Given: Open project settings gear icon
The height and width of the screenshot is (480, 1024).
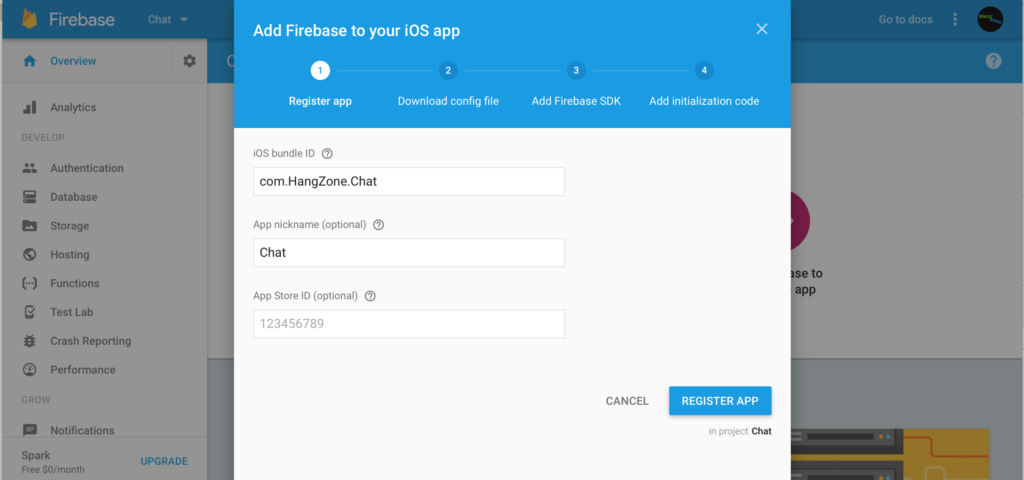Looking at the screenshot, I should 189,61.
